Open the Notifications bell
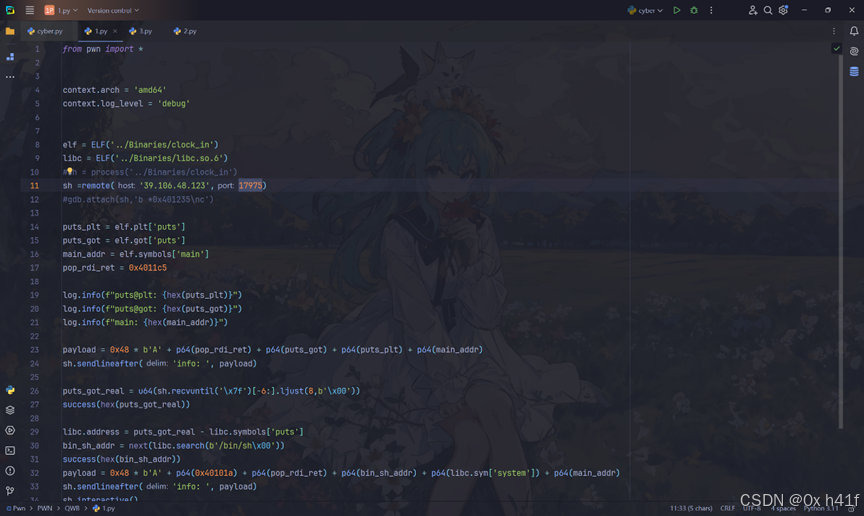The height and width of the screenshot is (516, 864). pyautogui.click(x=854, y=31)
